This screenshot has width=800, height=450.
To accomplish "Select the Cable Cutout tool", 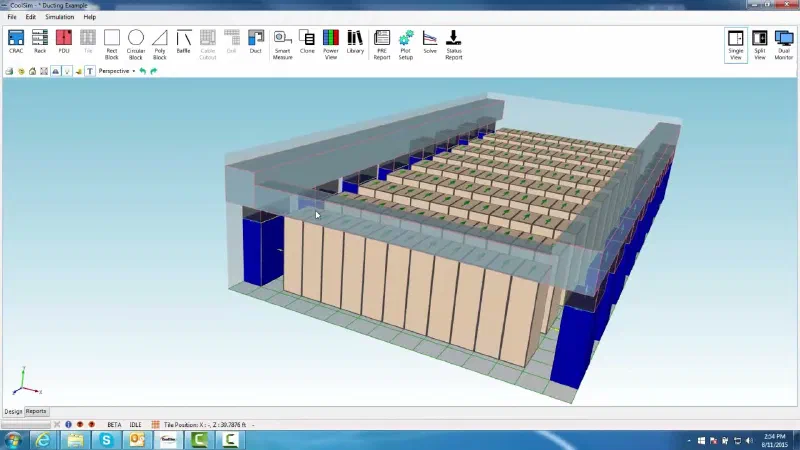I will point(208,44).
